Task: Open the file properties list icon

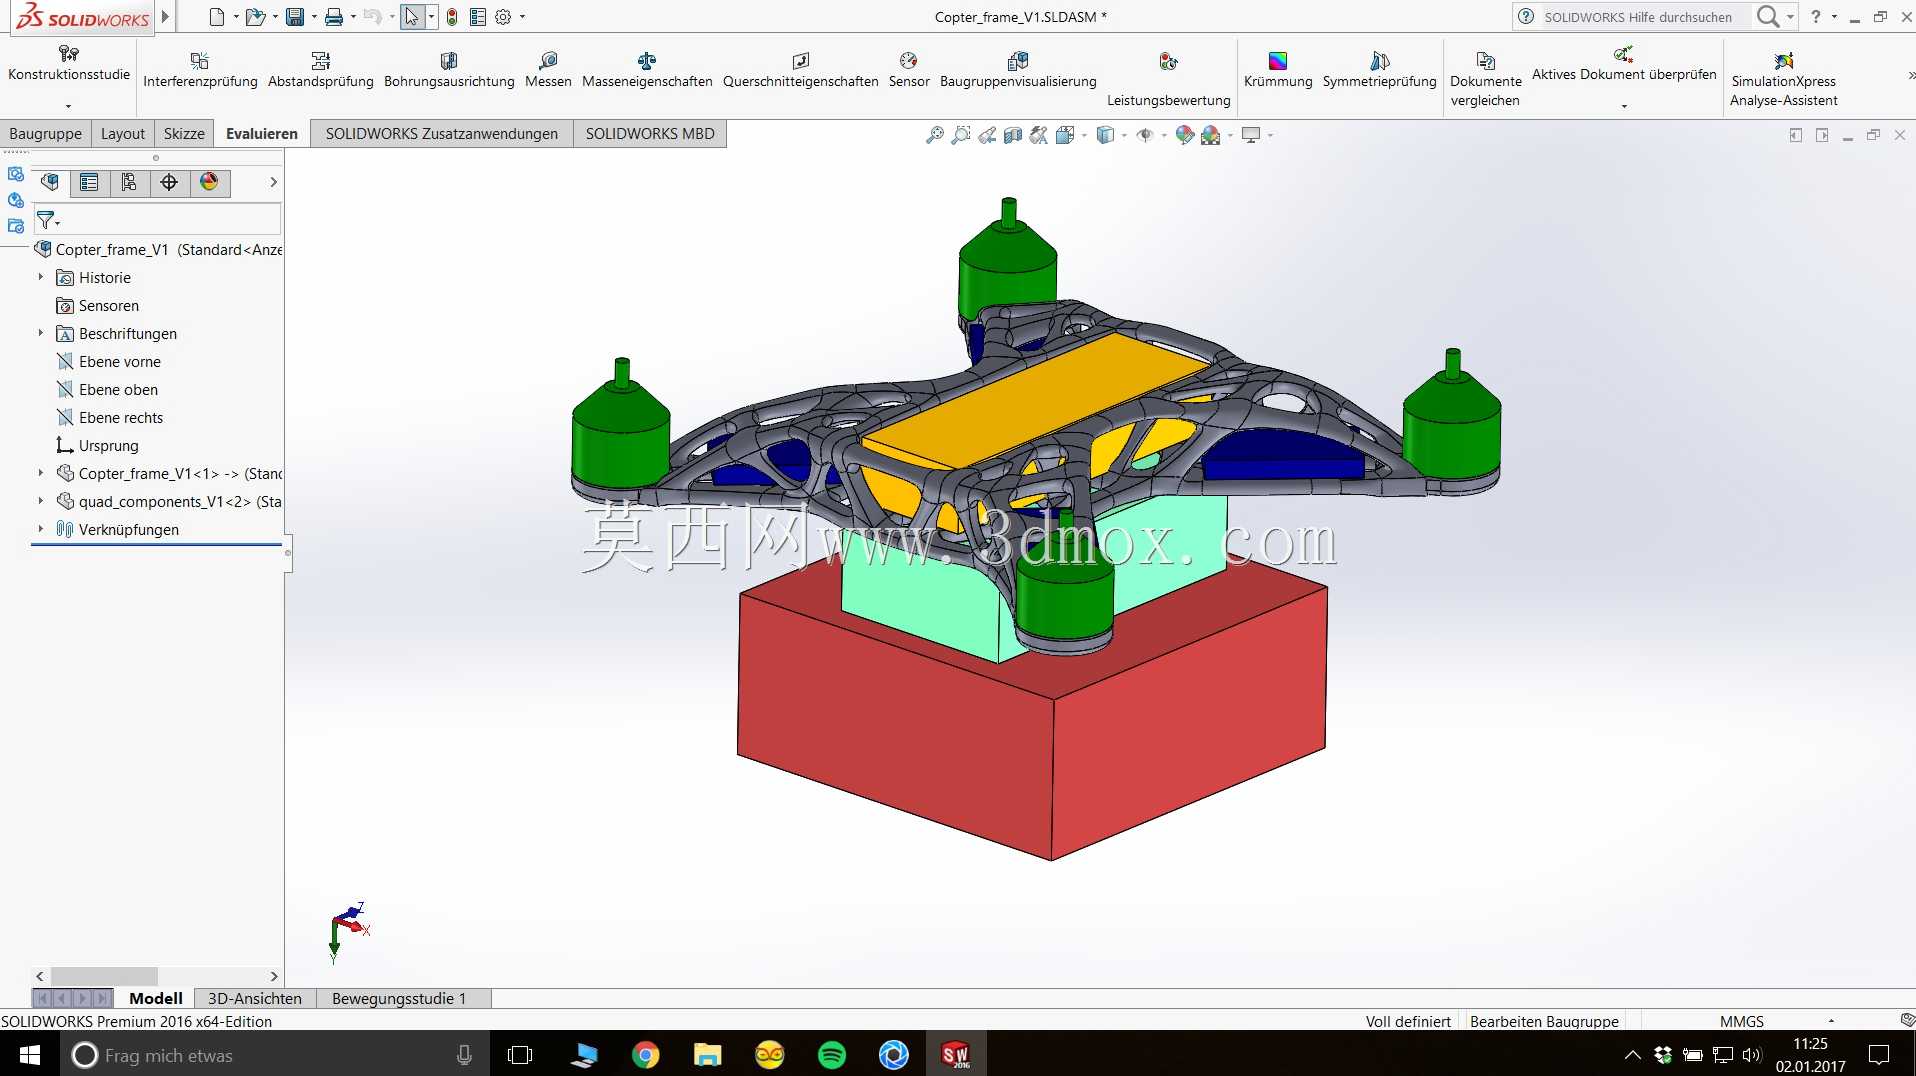Action: (x=478, y=17)
